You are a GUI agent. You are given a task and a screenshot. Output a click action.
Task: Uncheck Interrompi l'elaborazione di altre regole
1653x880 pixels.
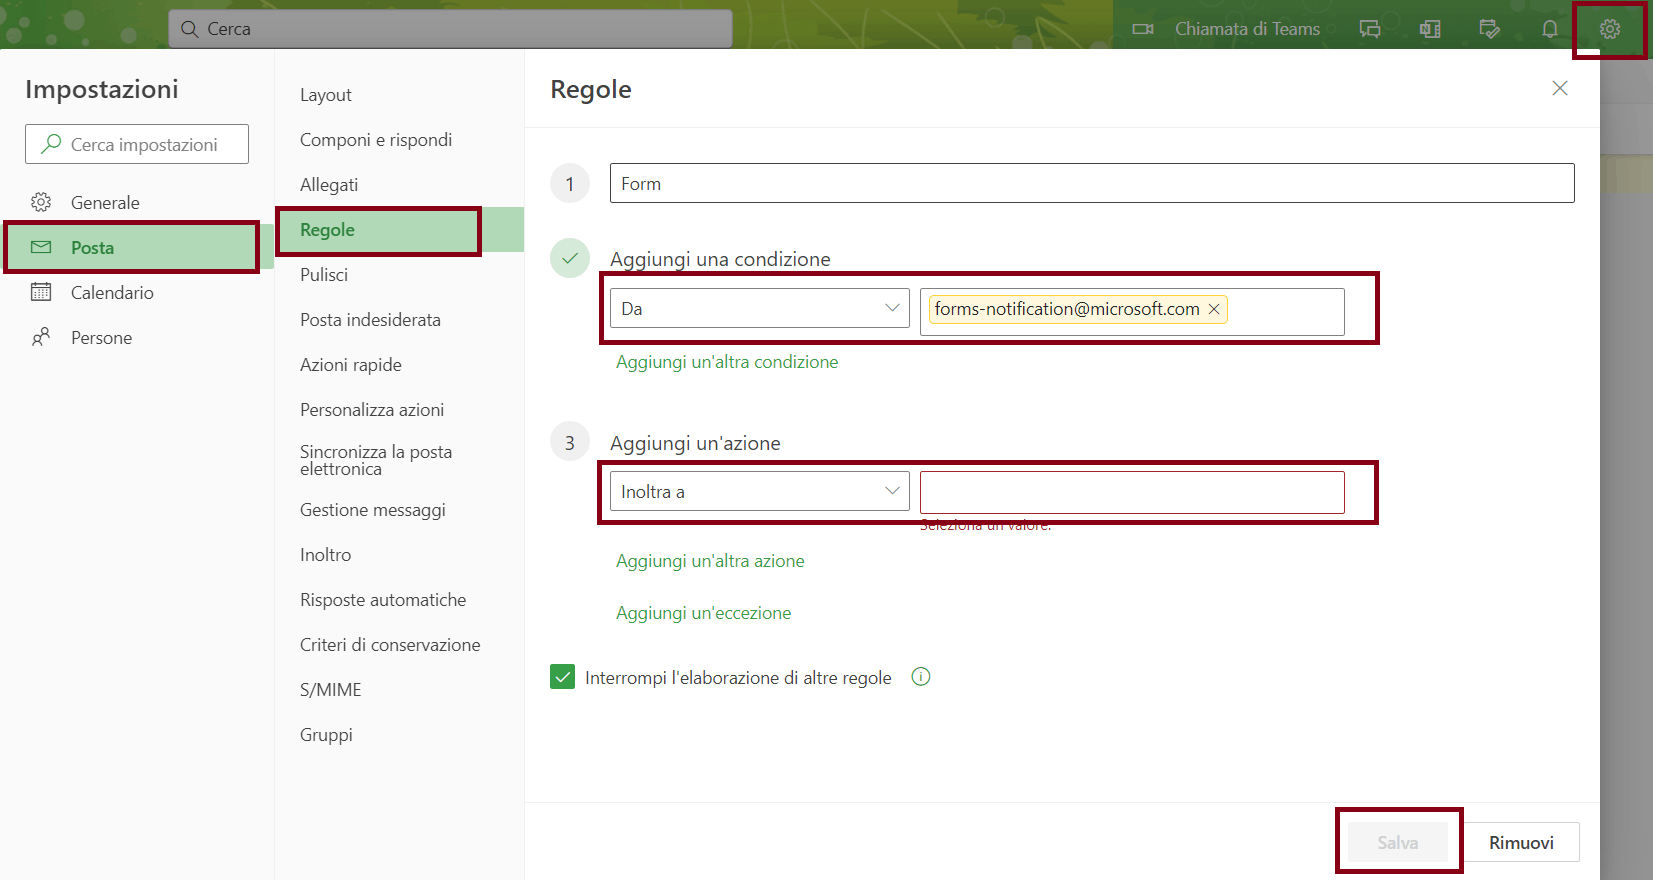tap(563, 677)
